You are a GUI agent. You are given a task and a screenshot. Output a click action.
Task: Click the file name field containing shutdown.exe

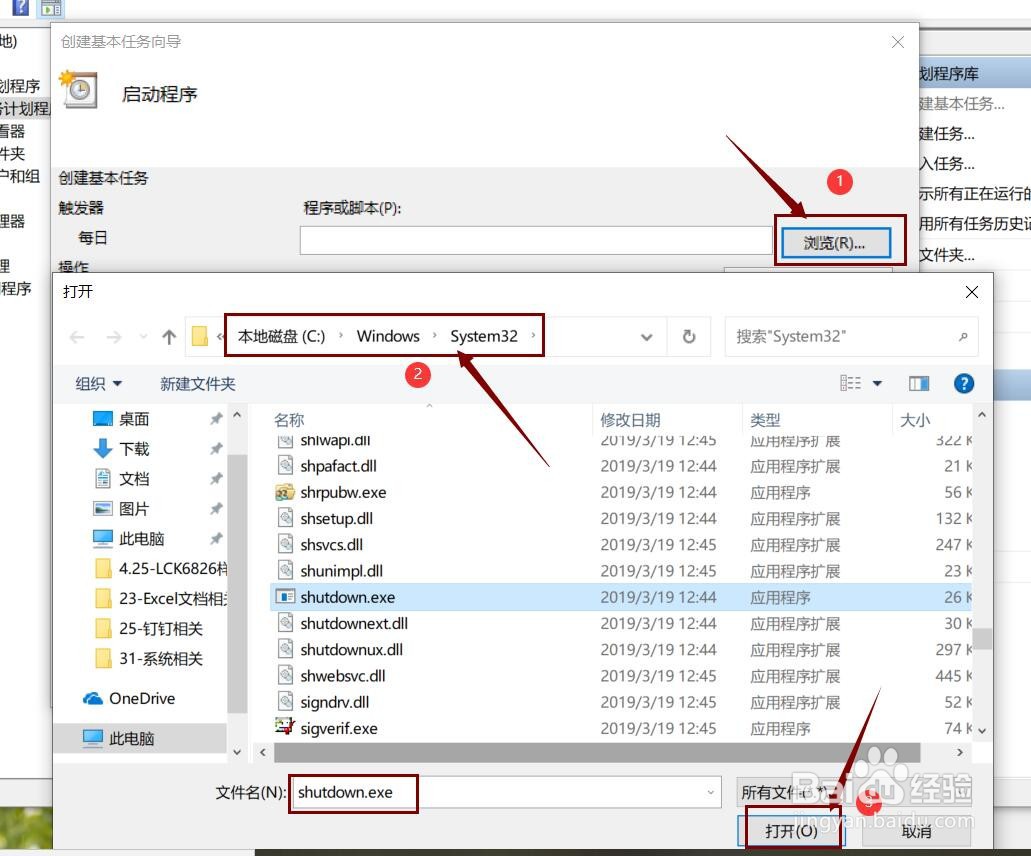[352, 793]
